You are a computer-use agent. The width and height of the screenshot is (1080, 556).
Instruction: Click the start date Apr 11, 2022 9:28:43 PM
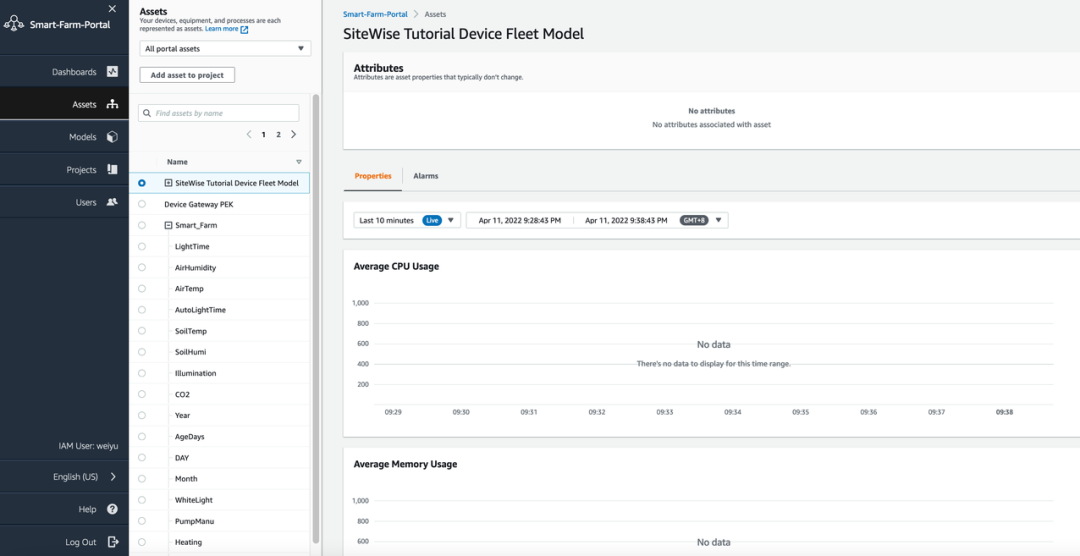[520, 220]
